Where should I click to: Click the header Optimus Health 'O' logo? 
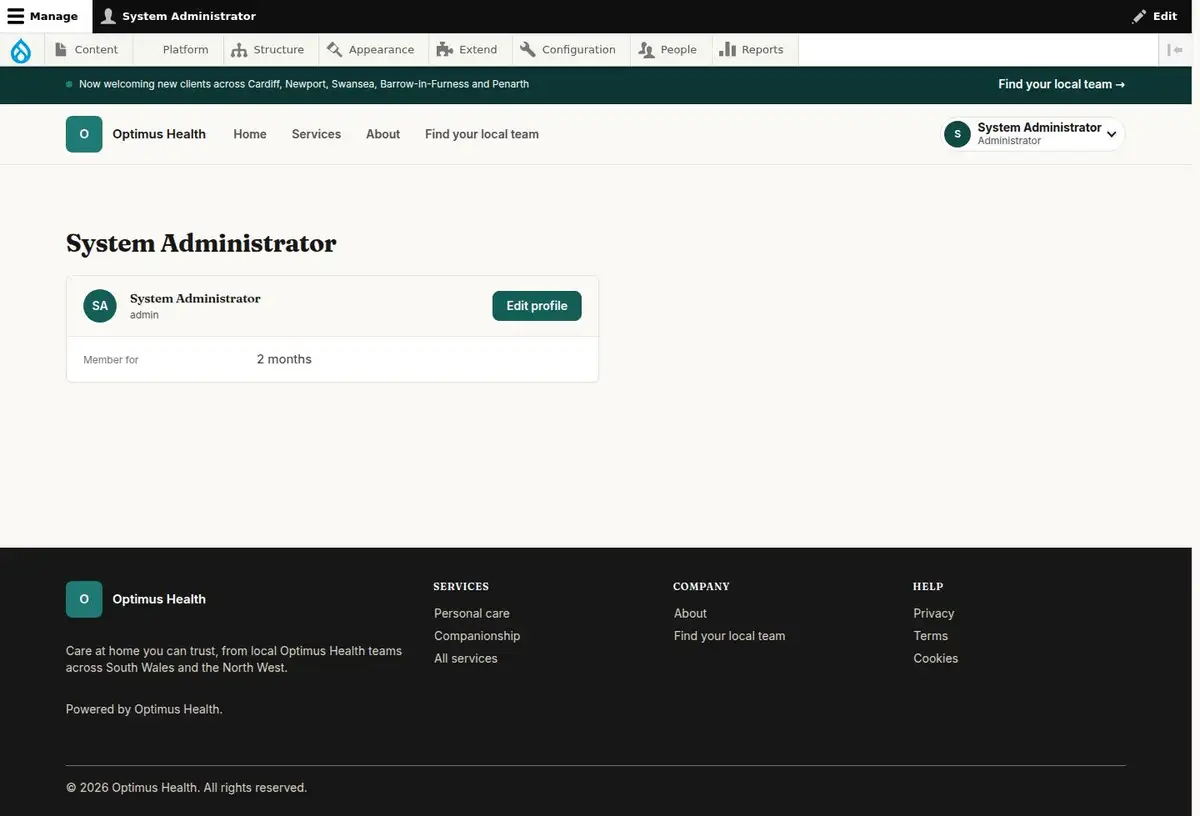tap(84, 134)
